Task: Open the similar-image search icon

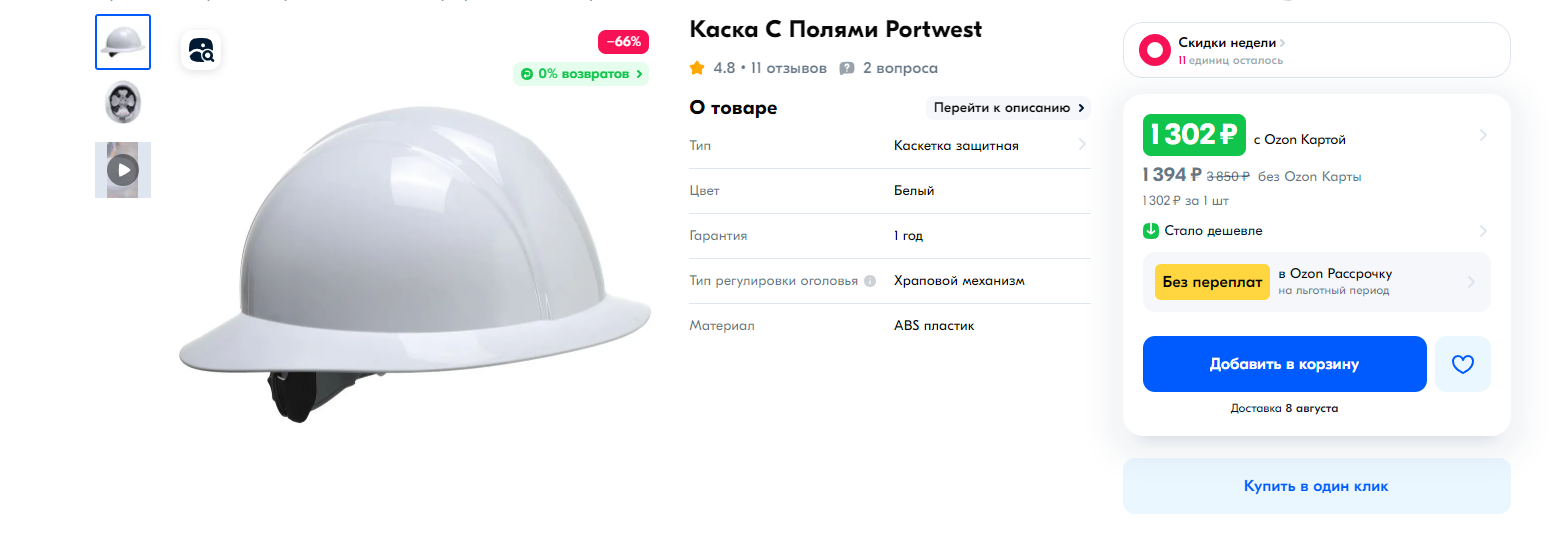Action: pos(201,50)
